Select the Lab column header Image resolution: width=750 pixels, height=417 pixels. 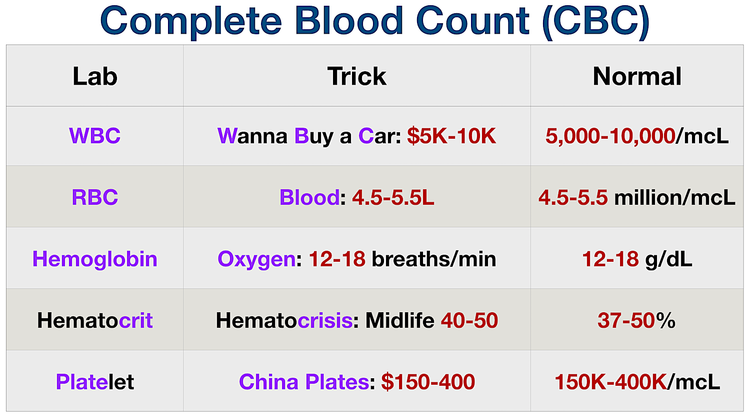[95, 76]
